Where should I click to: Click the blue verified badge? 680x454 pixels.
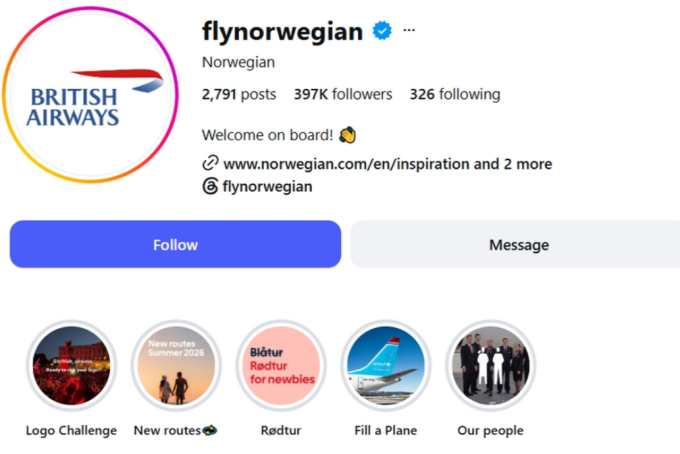pos(382,30)
